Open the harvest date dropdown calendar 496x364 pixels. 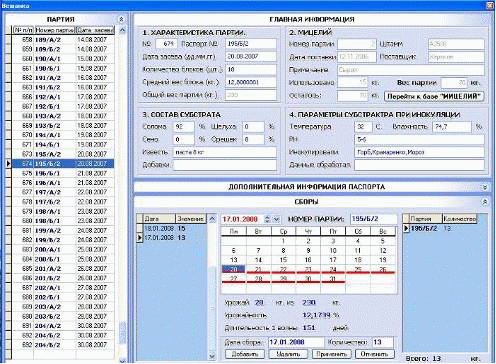click(276, 219)
